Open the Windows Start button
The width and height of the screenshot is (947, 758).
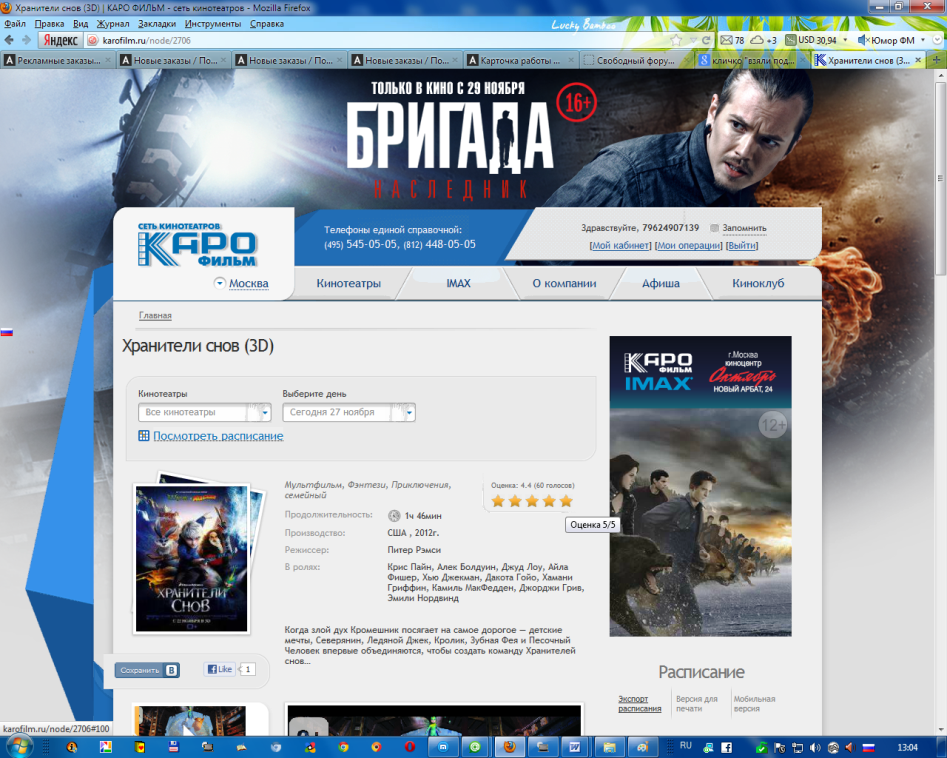pos(19,746)
